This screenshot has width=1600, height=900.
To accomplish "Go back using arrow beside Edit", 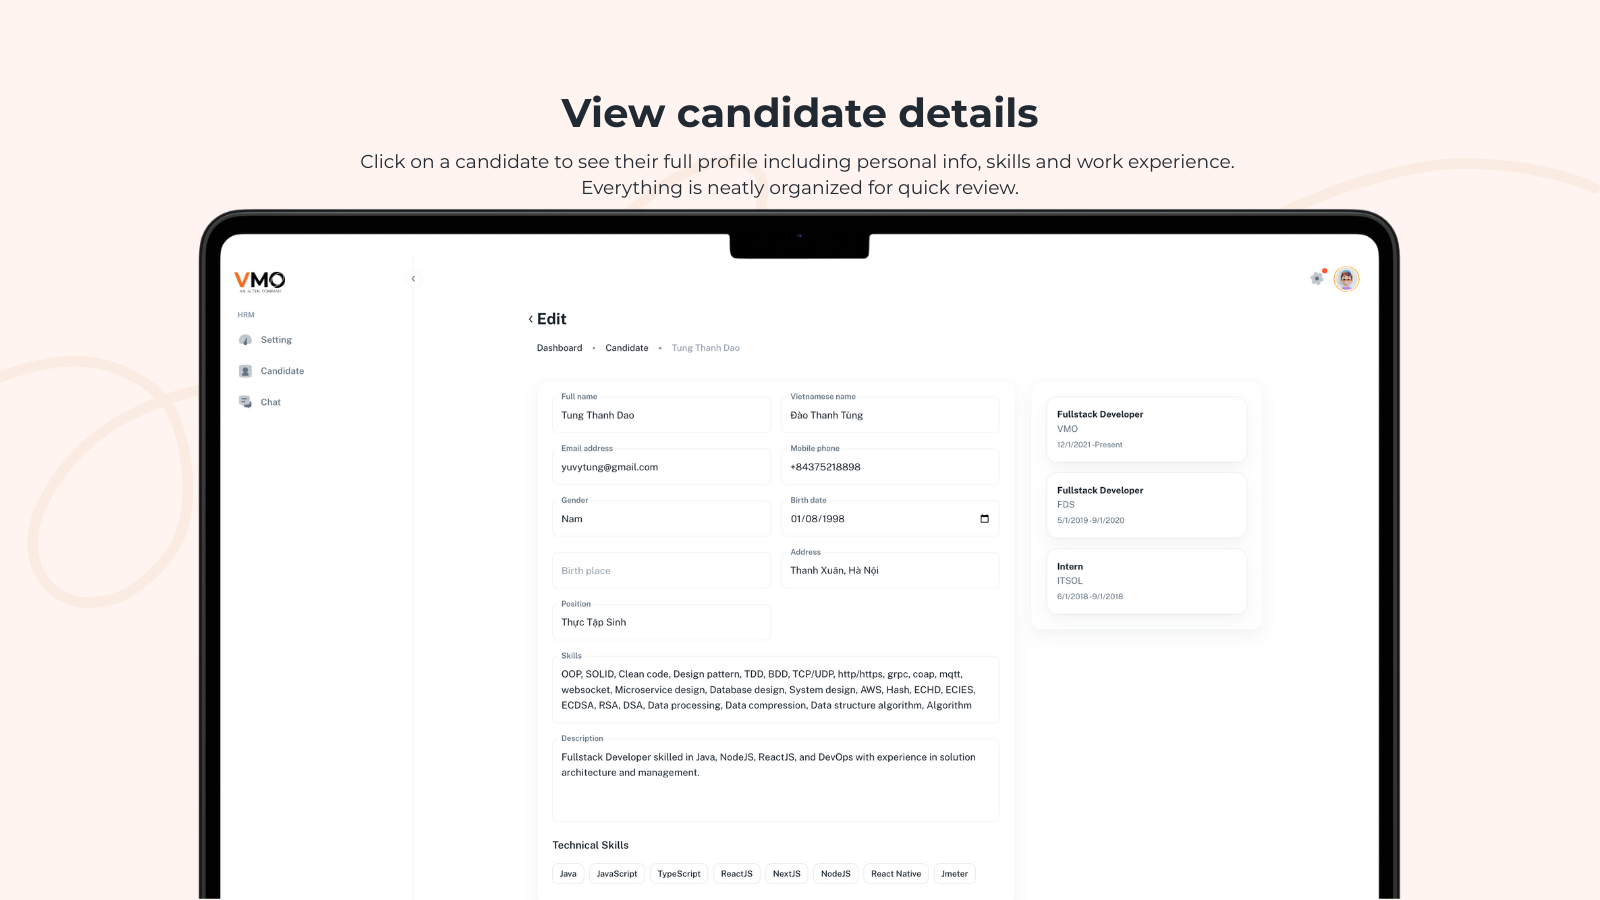I will click(x=531, y=319).
